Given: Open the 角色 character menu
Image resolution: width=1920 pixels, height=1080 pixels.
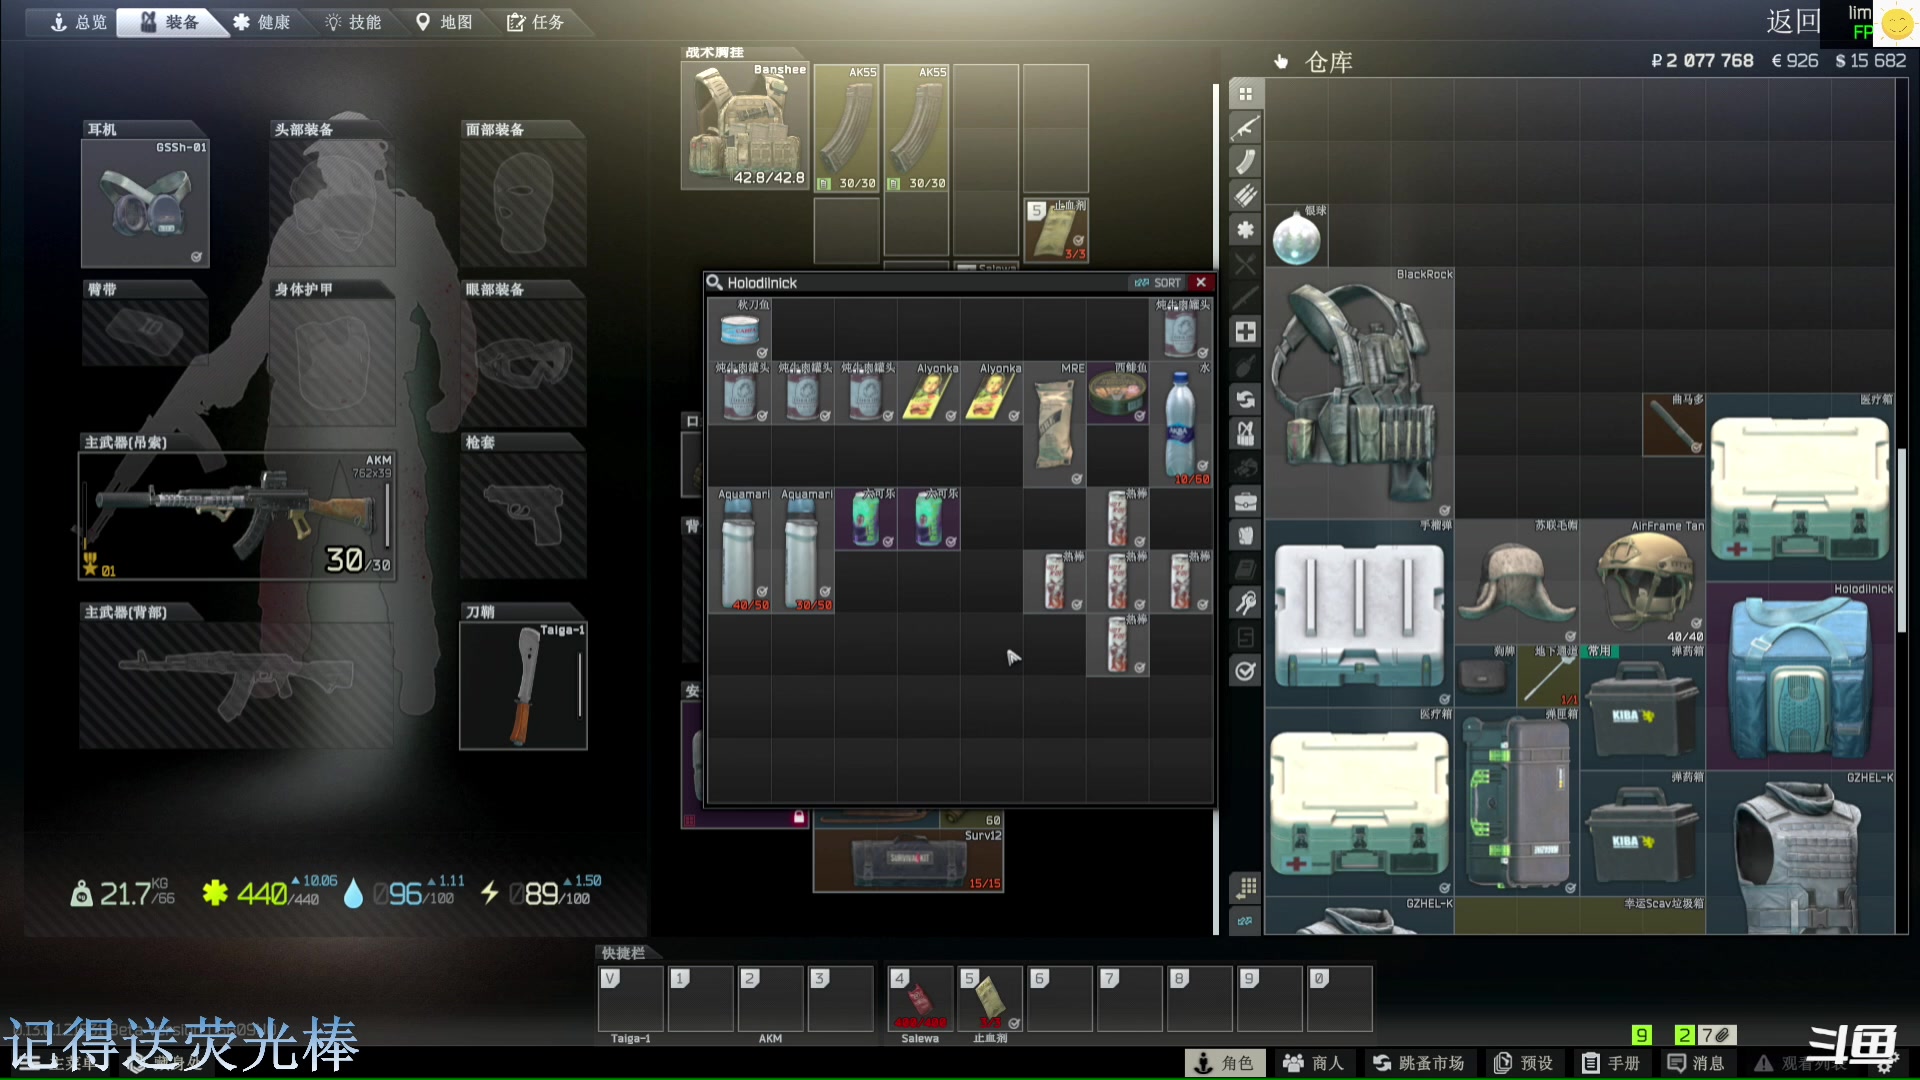Looking at the screenshot, I should (1225, 1063).
